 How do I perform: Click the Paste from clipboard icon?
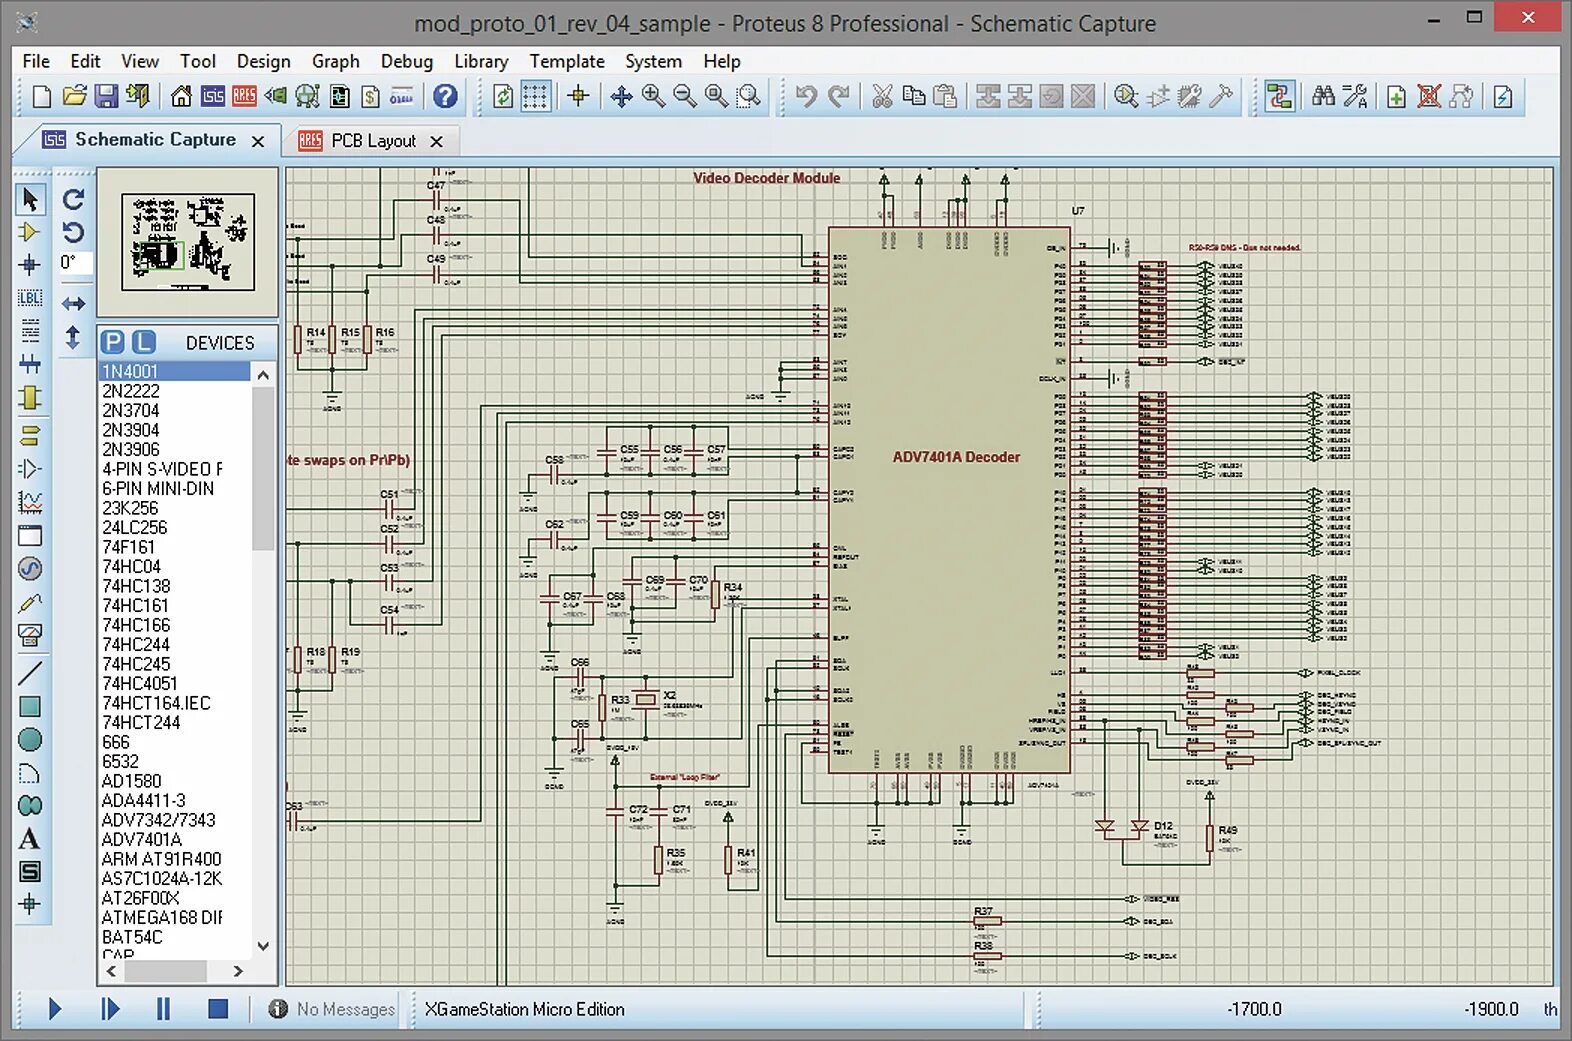pyautogui.click(x=945, y=96)
